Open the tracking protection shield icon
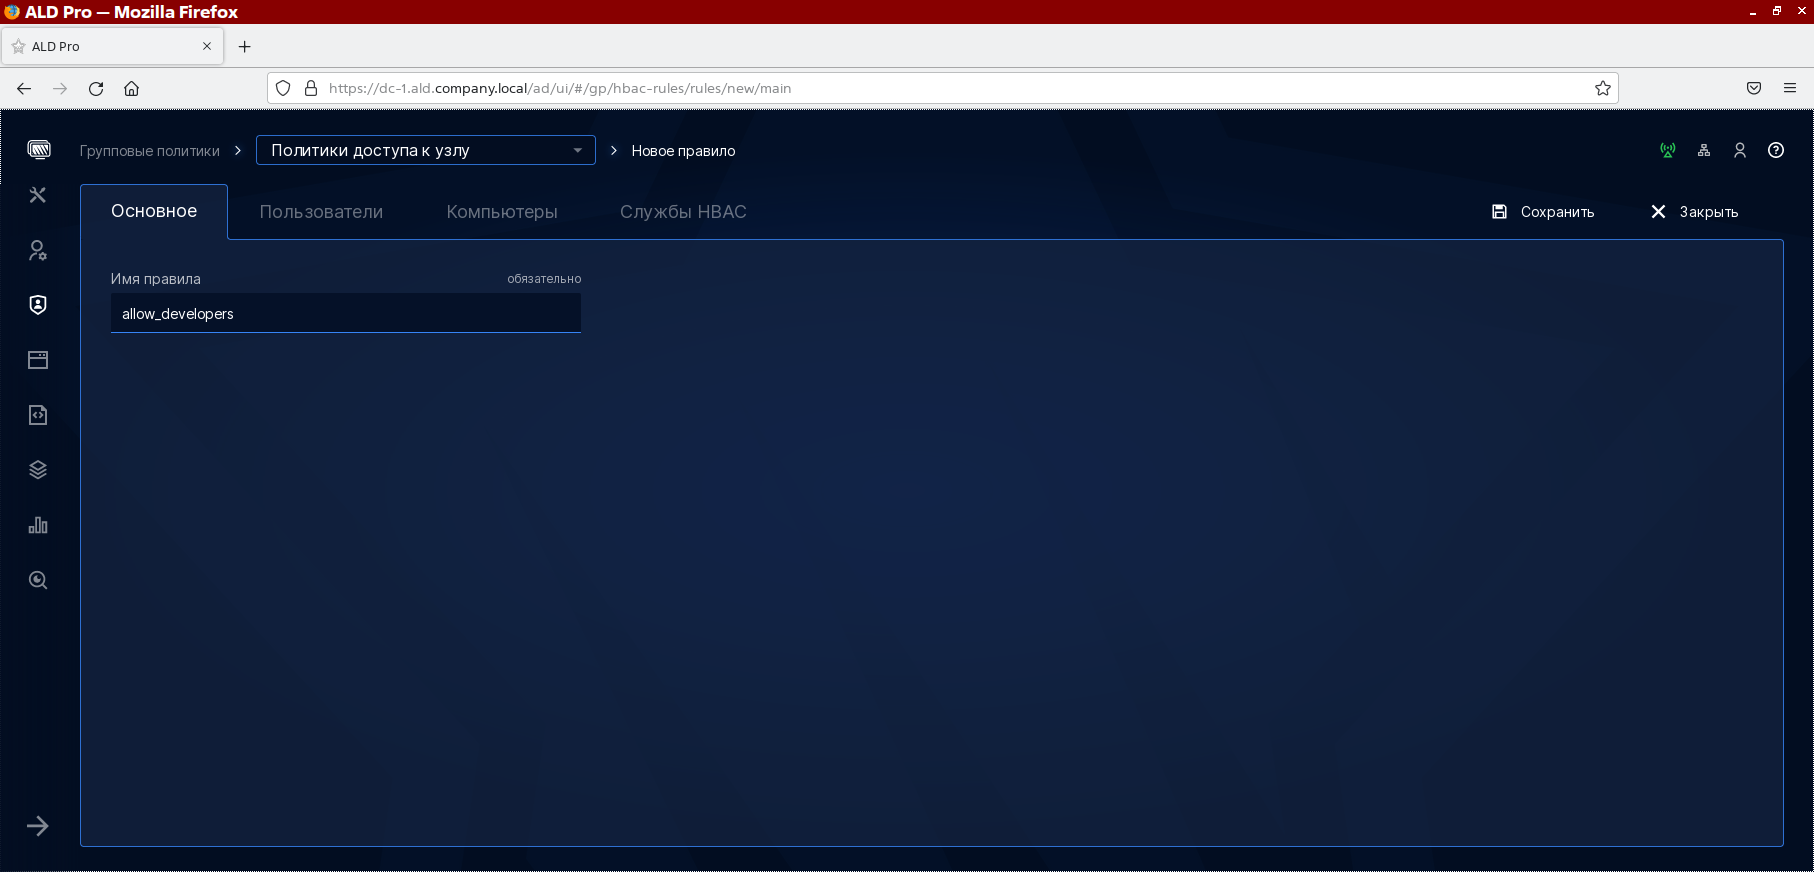 click(x=283, y=88)
